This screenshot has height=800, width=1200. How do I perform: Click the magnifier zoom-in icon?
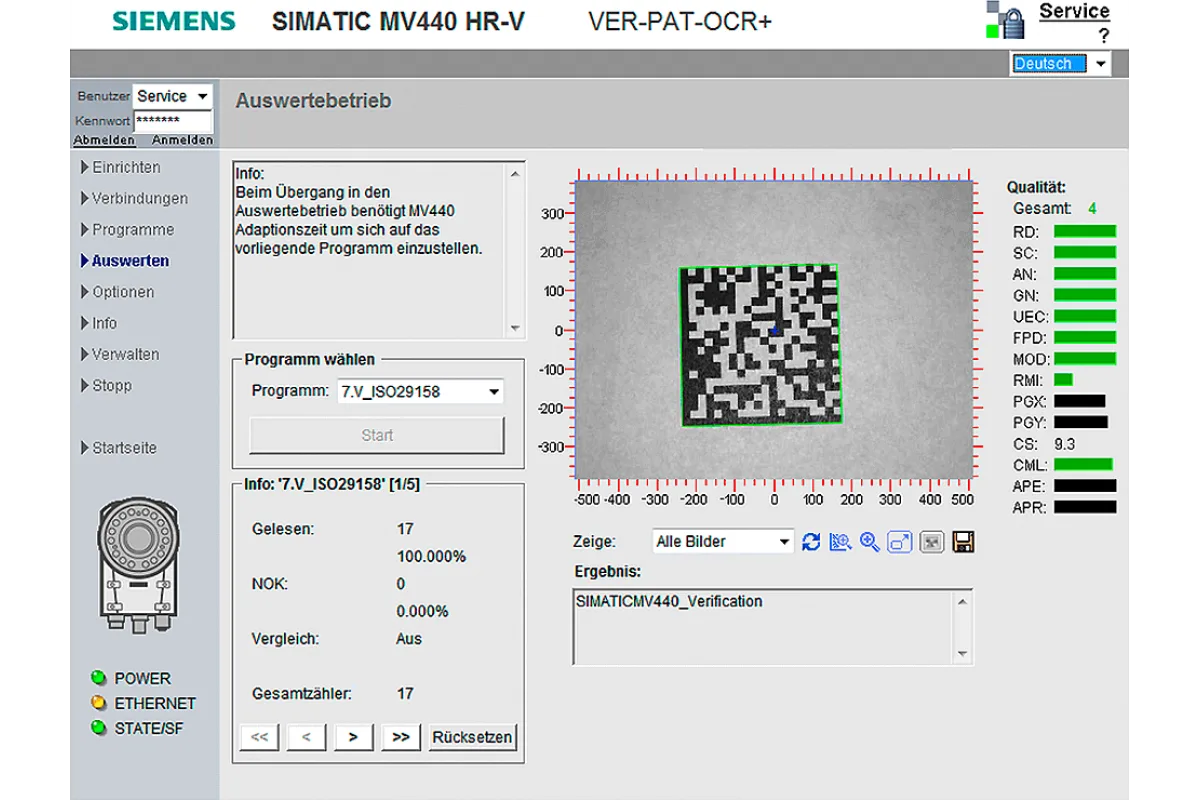[870, 542]
